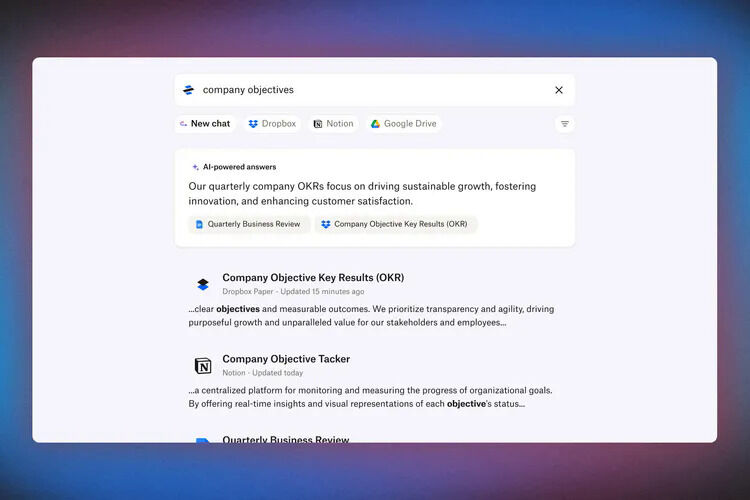The height and width of the screenshot is (500, 750).
Task: Click the Notion icon beside Company Objective Tacker
Action: 203,365
